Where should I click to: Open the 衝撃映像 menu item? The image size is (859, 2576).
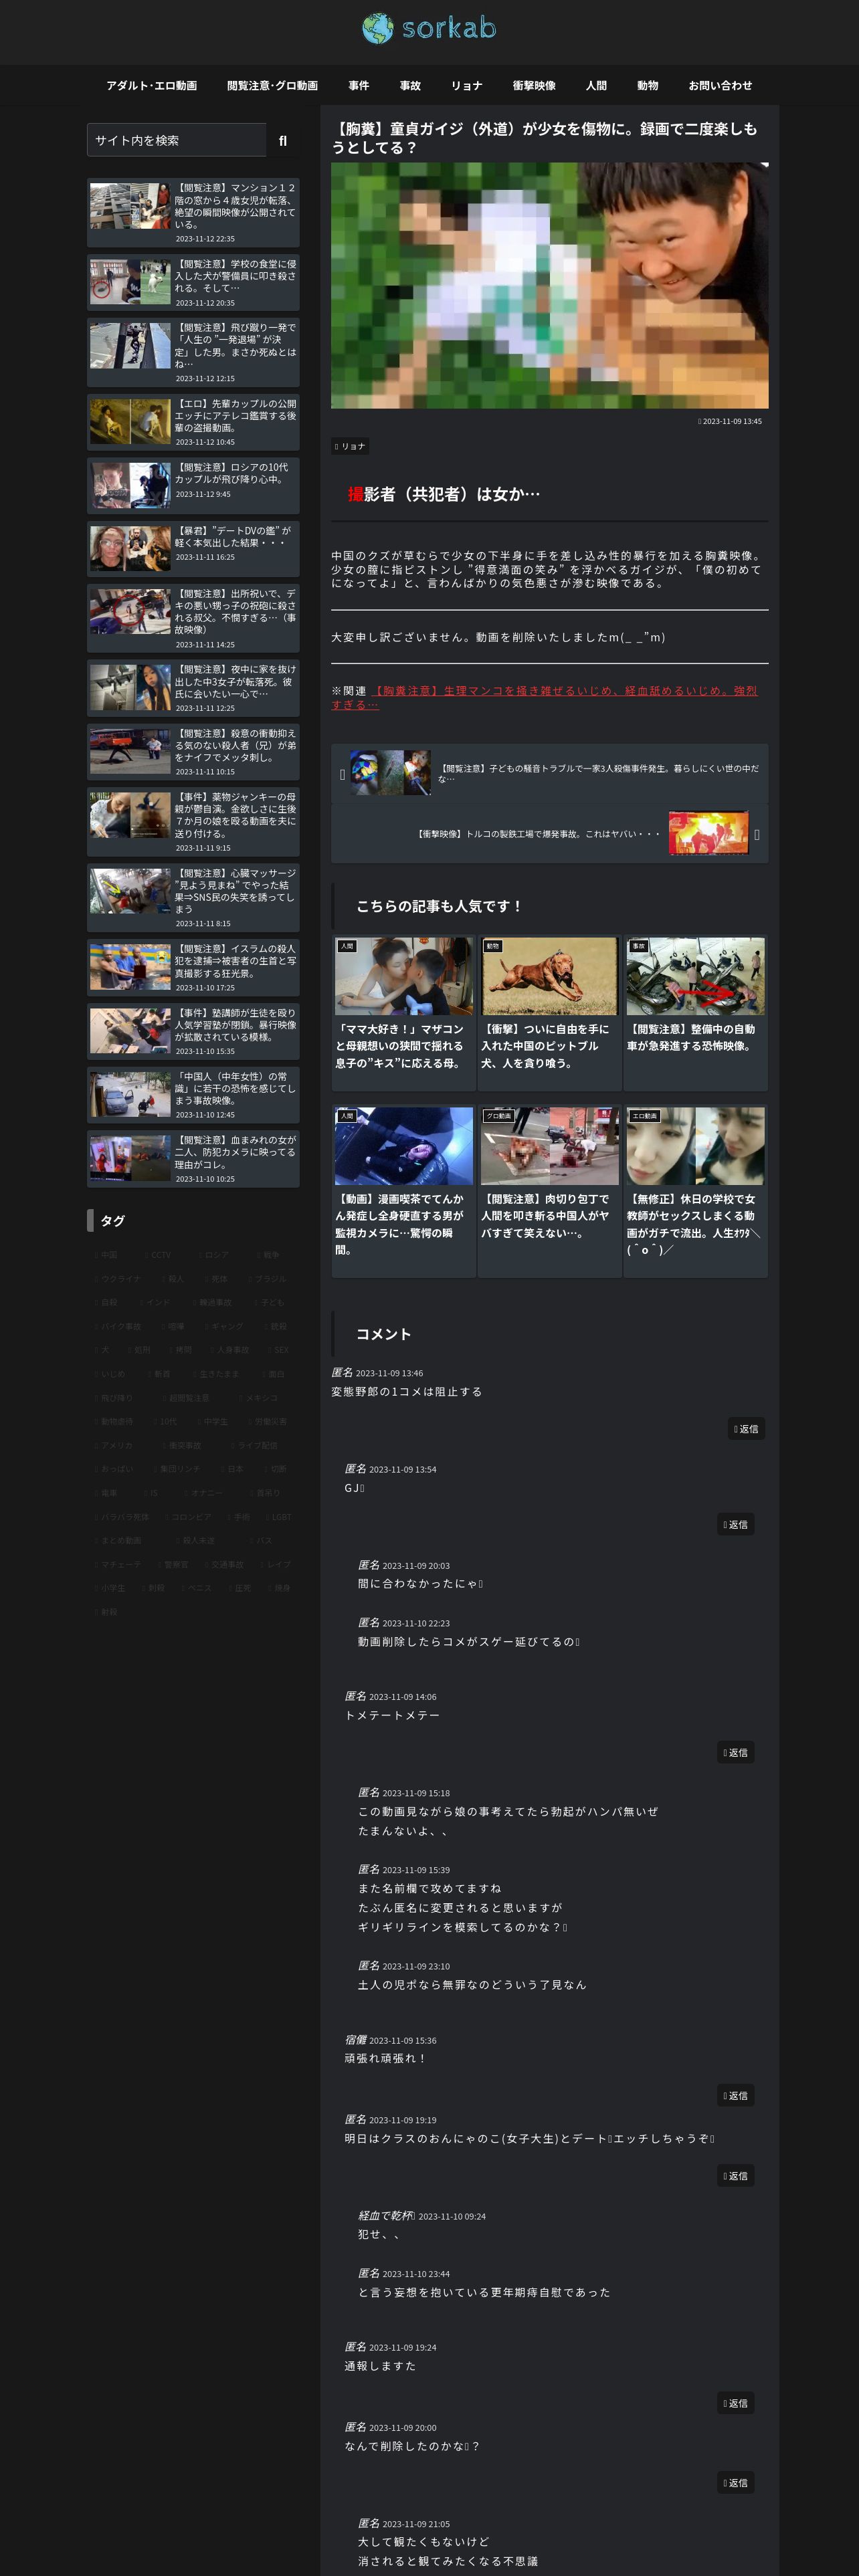534,86
